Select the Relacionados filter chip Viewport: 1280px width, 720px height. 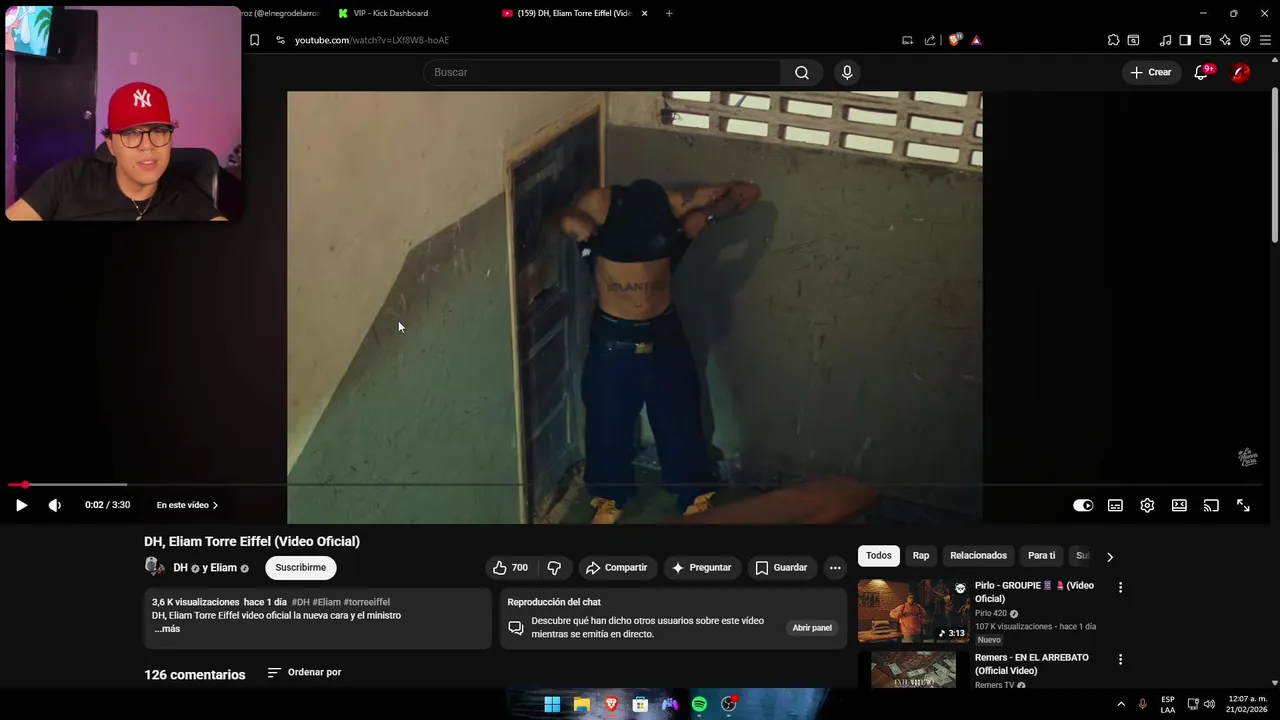coord(978,556)
